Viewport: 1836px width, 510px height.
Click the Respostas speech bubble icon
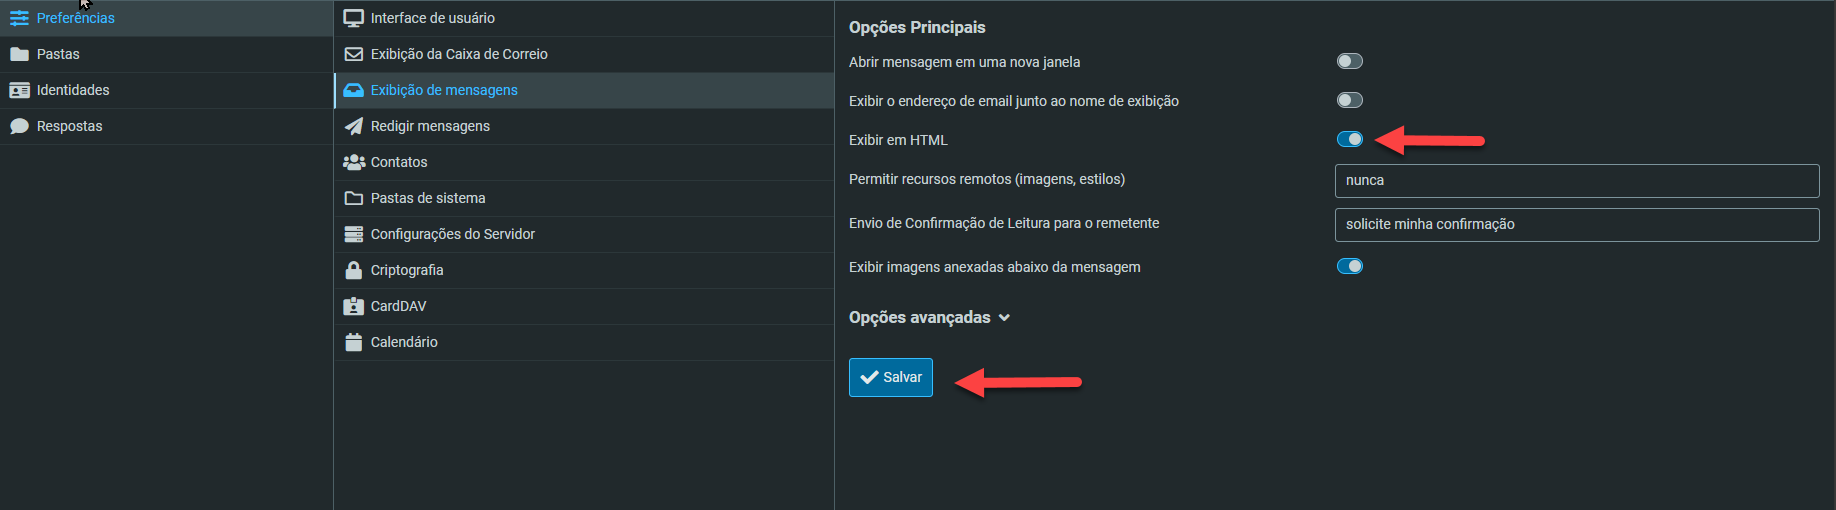pyautogui.click(x=19, y=126)
